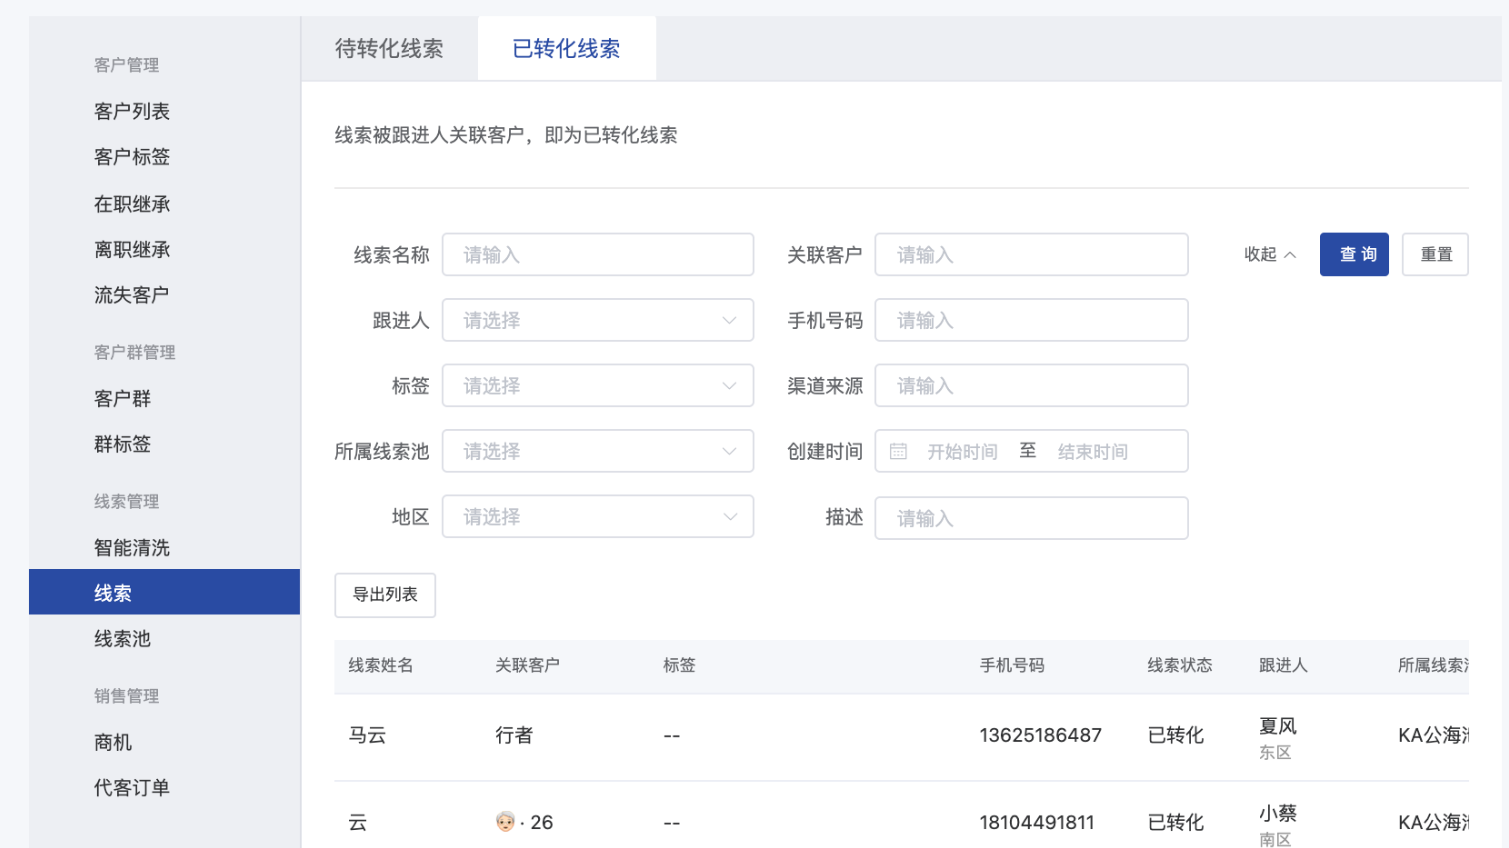Viewport: 1509px width, 848px height.
Task: Click follower name 夏风
Action: (x=1278, y=726)
